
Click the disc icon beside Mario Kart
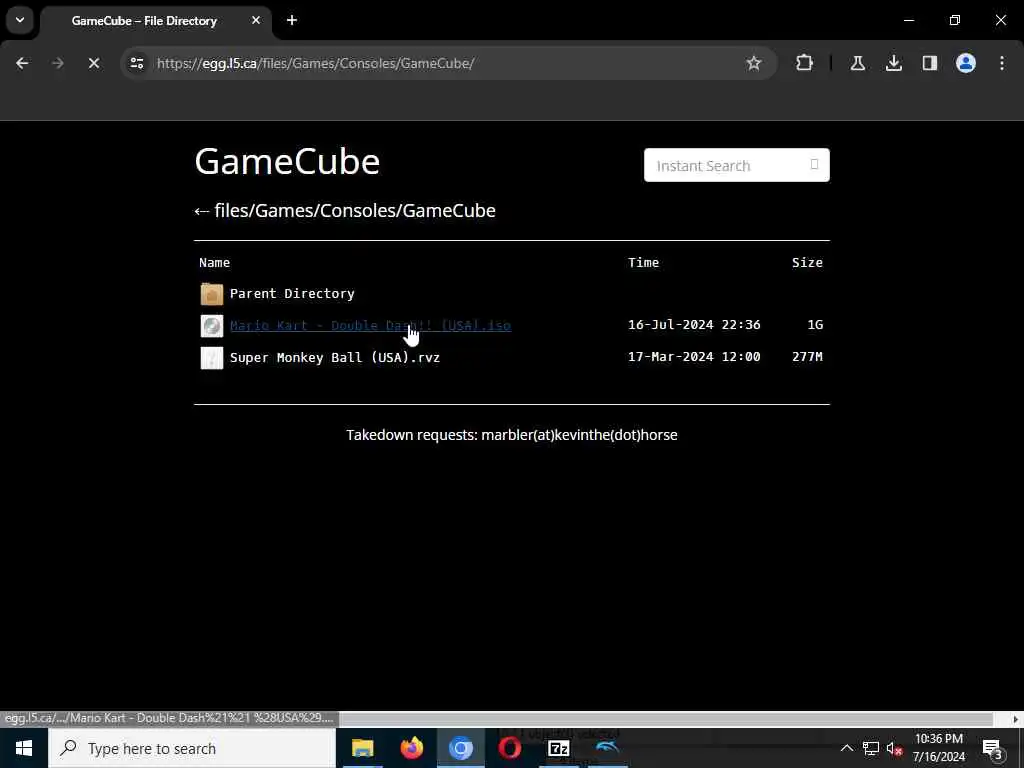(212, 326)
